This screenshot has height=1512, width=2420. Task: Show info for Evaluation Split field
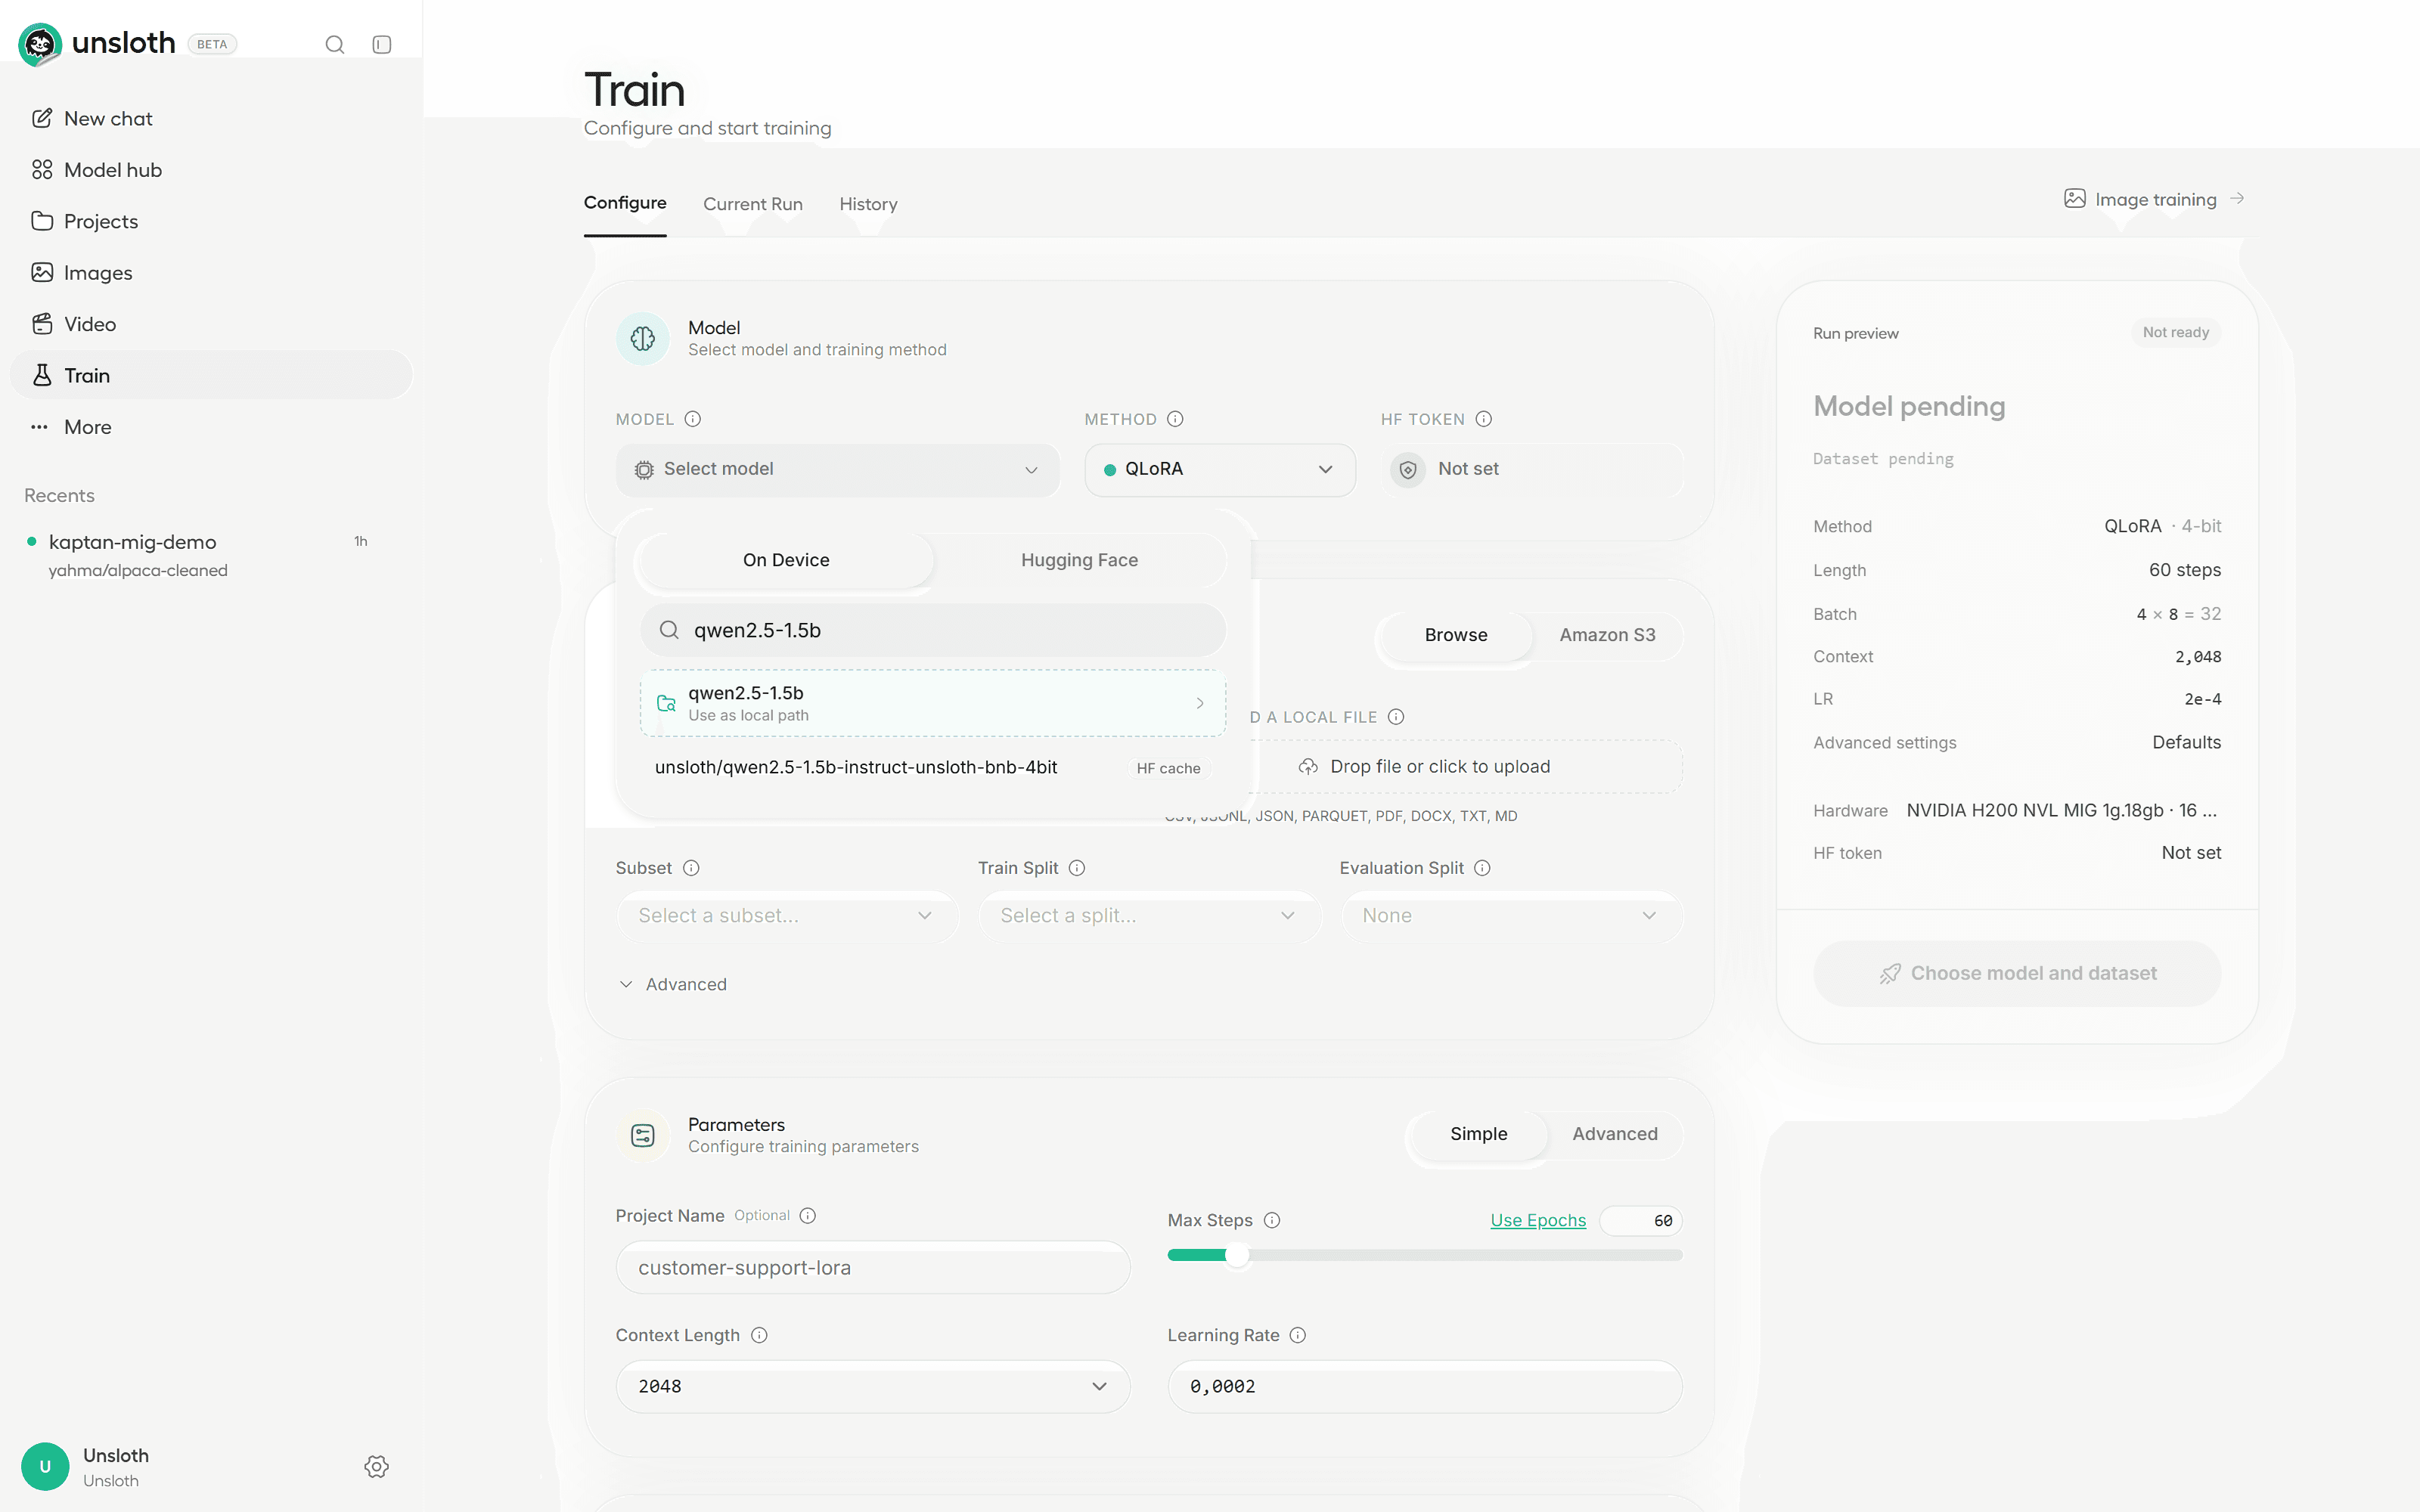click(x=1483, y=868)
